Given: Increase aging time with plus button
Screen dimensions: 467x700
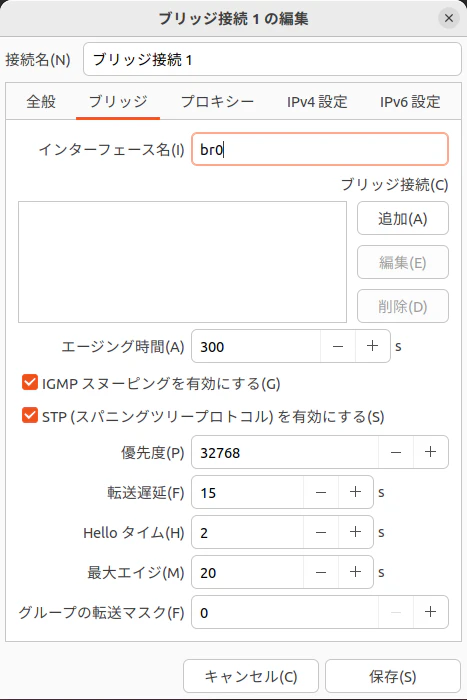Looking at the screenshot, I should click(x=372, y=346).
